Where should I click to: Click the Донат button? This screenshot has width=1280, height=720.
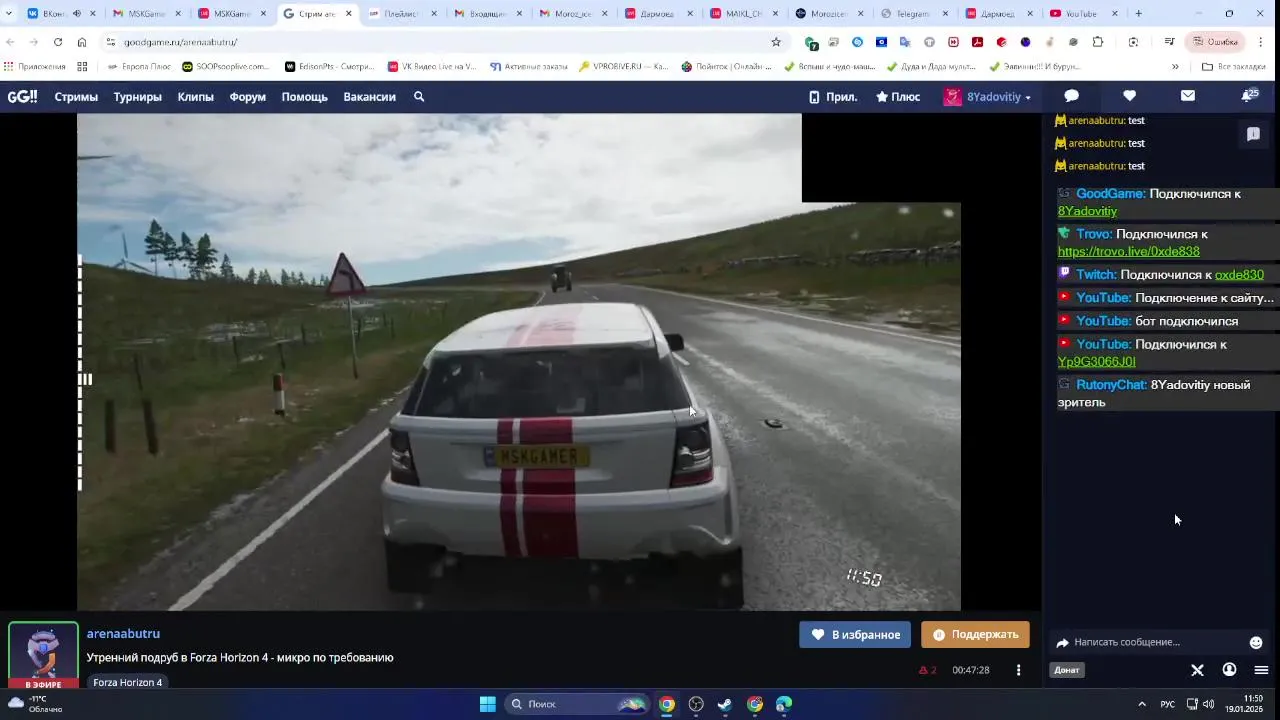pyautogui.click(x=1067, y=670)
